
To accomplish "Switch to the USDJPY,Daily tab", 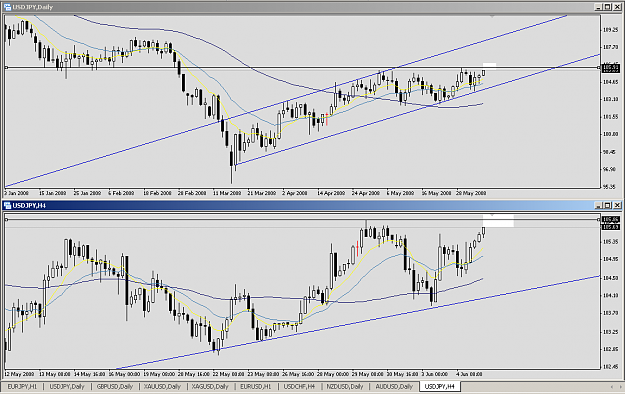I will 67,386.
